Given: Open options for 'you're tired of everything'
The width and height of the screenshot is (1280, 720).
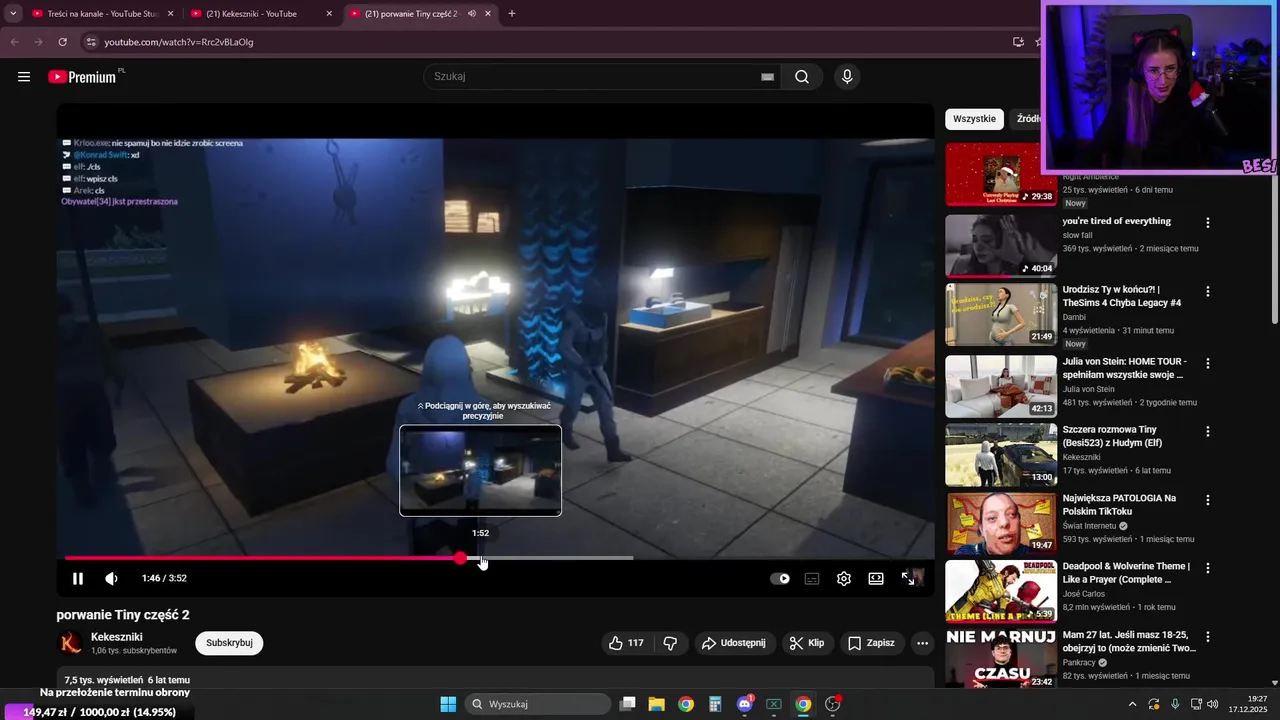Looking at the screenshot, I should point(1208,223).
